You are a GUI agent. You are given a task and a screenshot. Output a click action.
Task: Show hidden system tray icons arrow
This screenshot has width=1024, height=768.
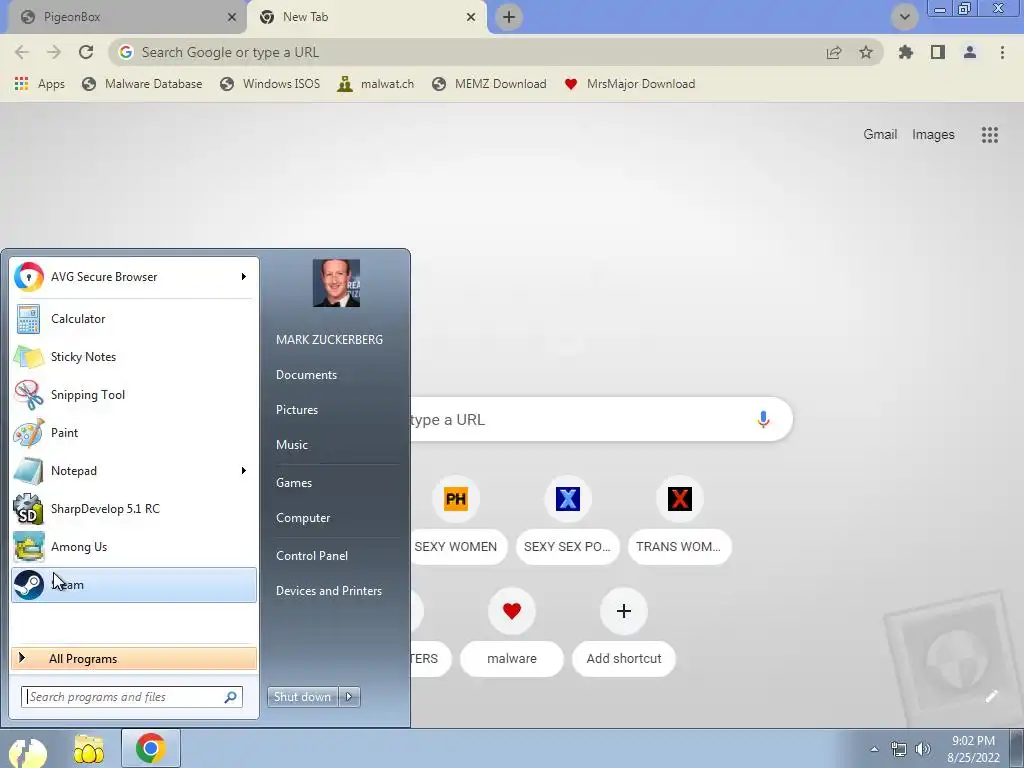click(874, 749)
